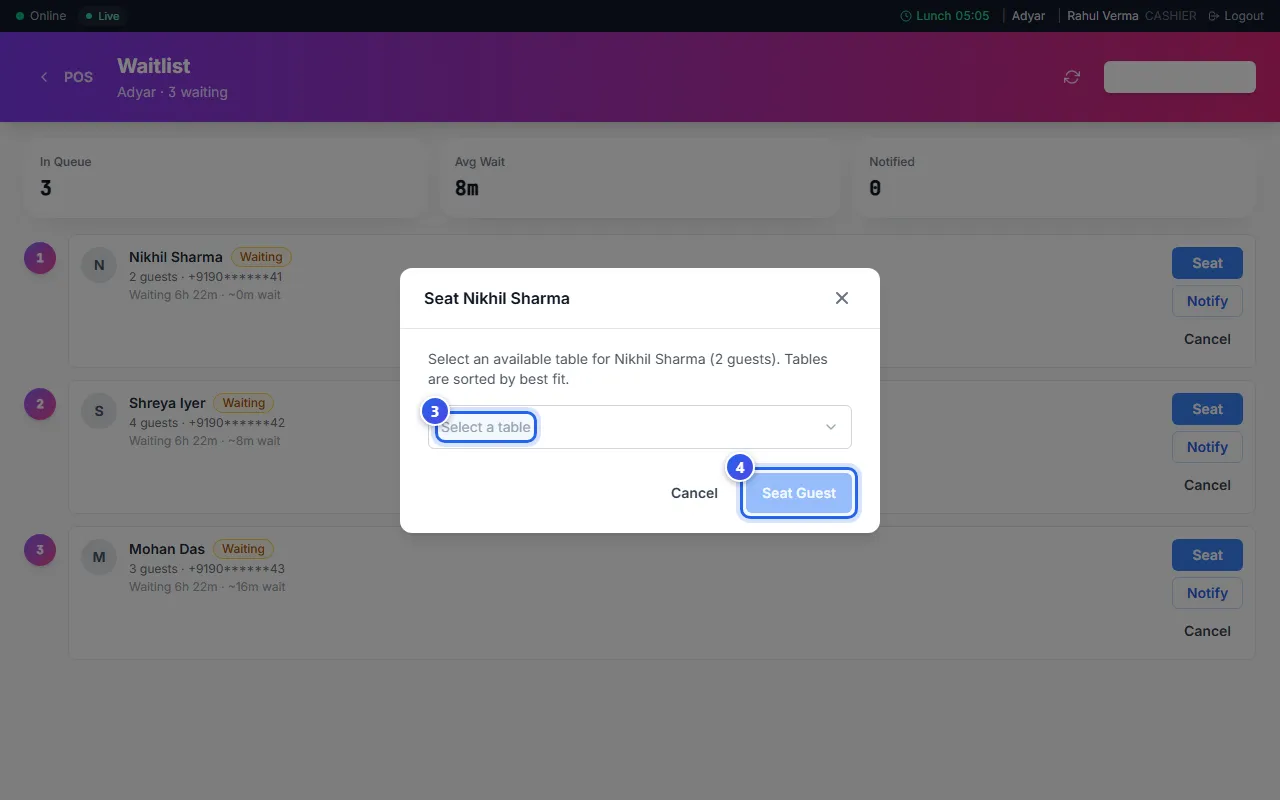This screenshot has height=800, width=1280.
Task: Click the Seat Guest button
Action: coord(799,493)
